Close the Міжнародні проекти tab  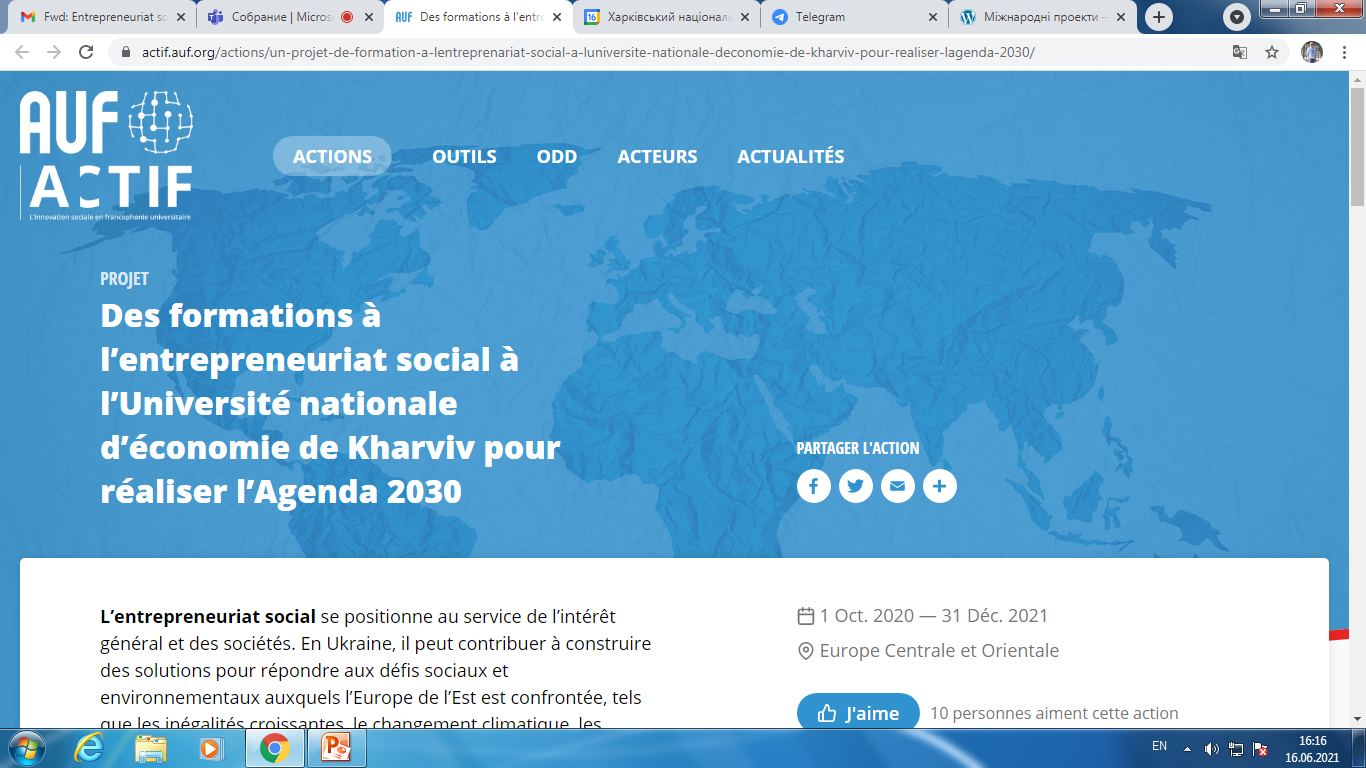[1121, 17]
